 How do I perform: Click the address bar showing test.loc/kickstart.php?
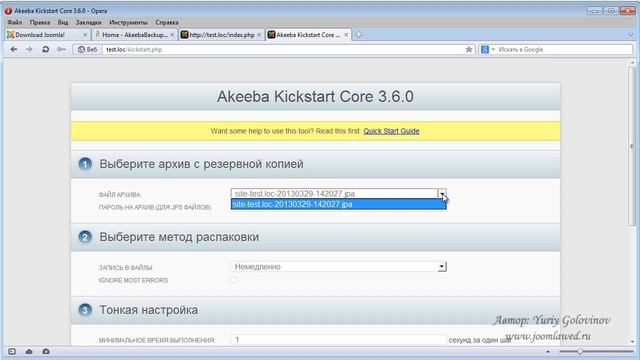284,49
